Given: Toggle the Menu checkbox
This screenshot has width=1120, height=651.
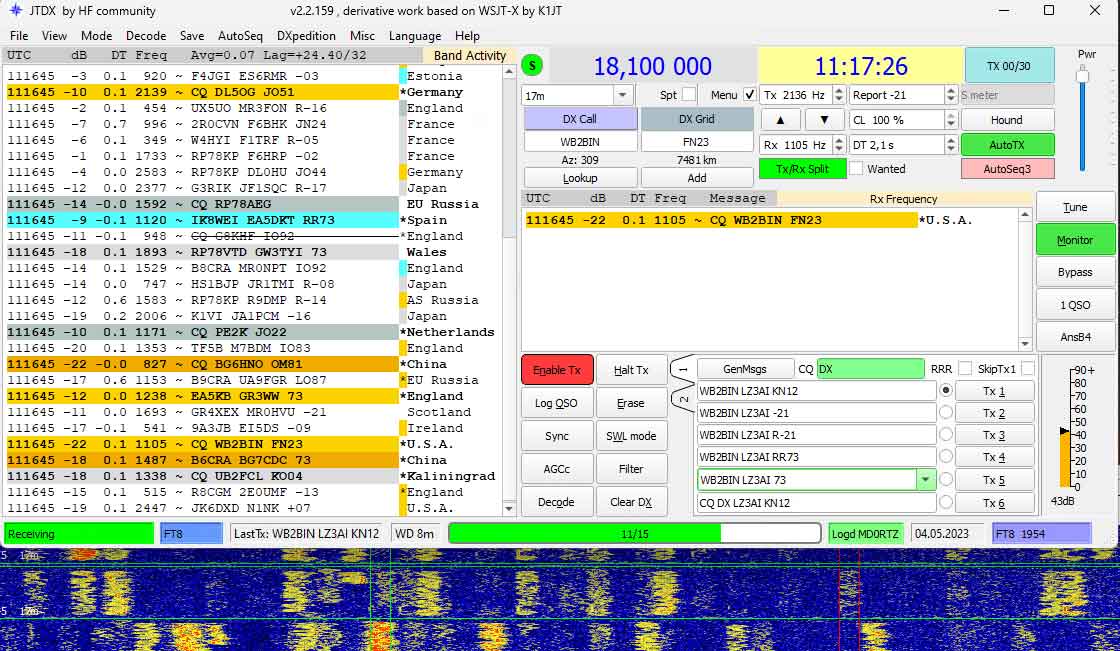Looking at the screenshot, I should [749, 94].
